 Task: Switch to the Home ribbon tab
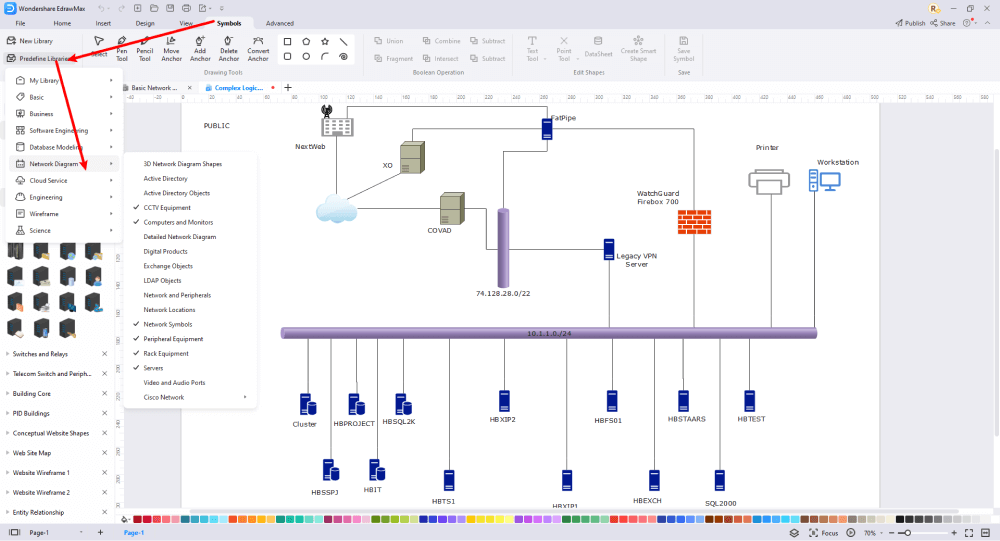click(62, 23)
